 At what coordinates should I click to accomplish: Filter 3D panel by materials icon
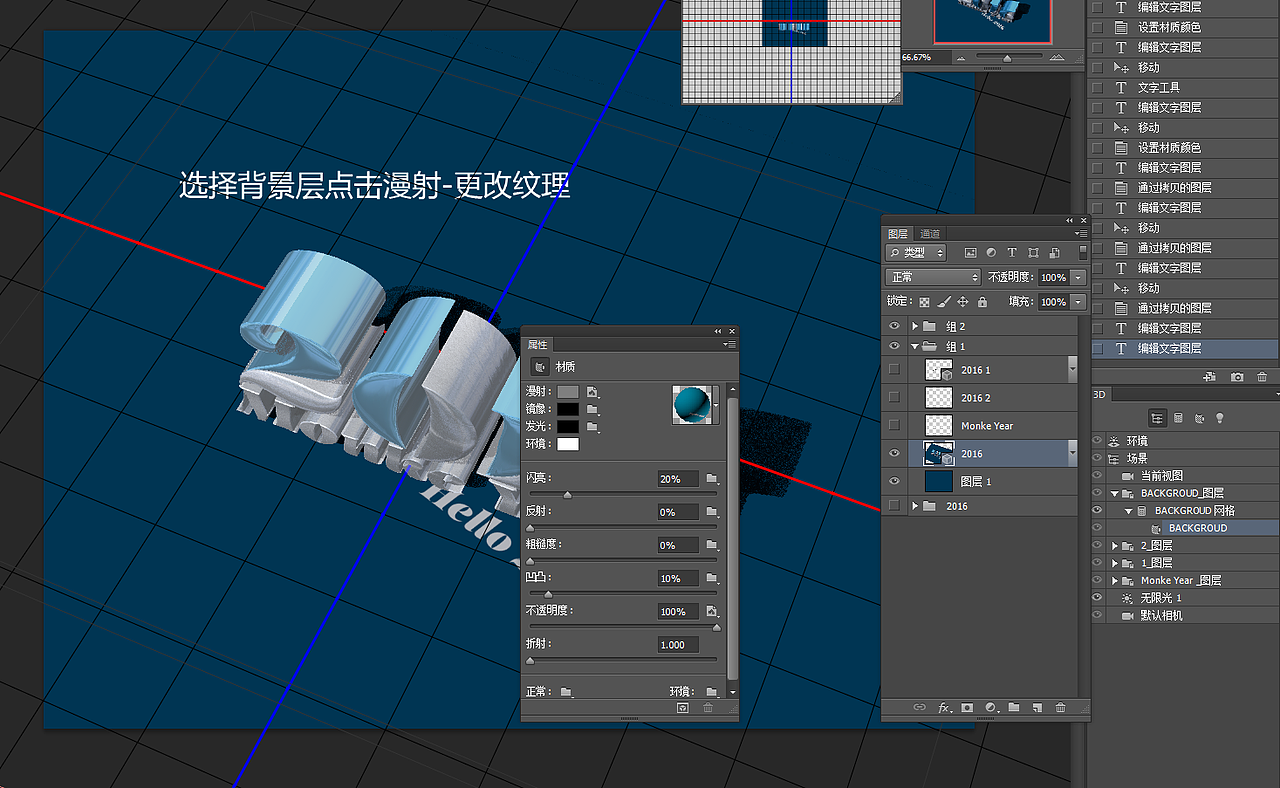click(1199, 418)
